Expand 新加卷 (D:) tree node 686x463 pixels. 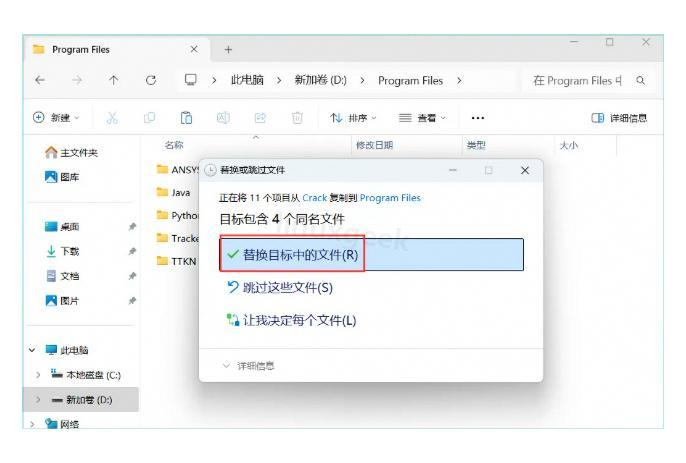pyautogui.click(x=38, y=400)
